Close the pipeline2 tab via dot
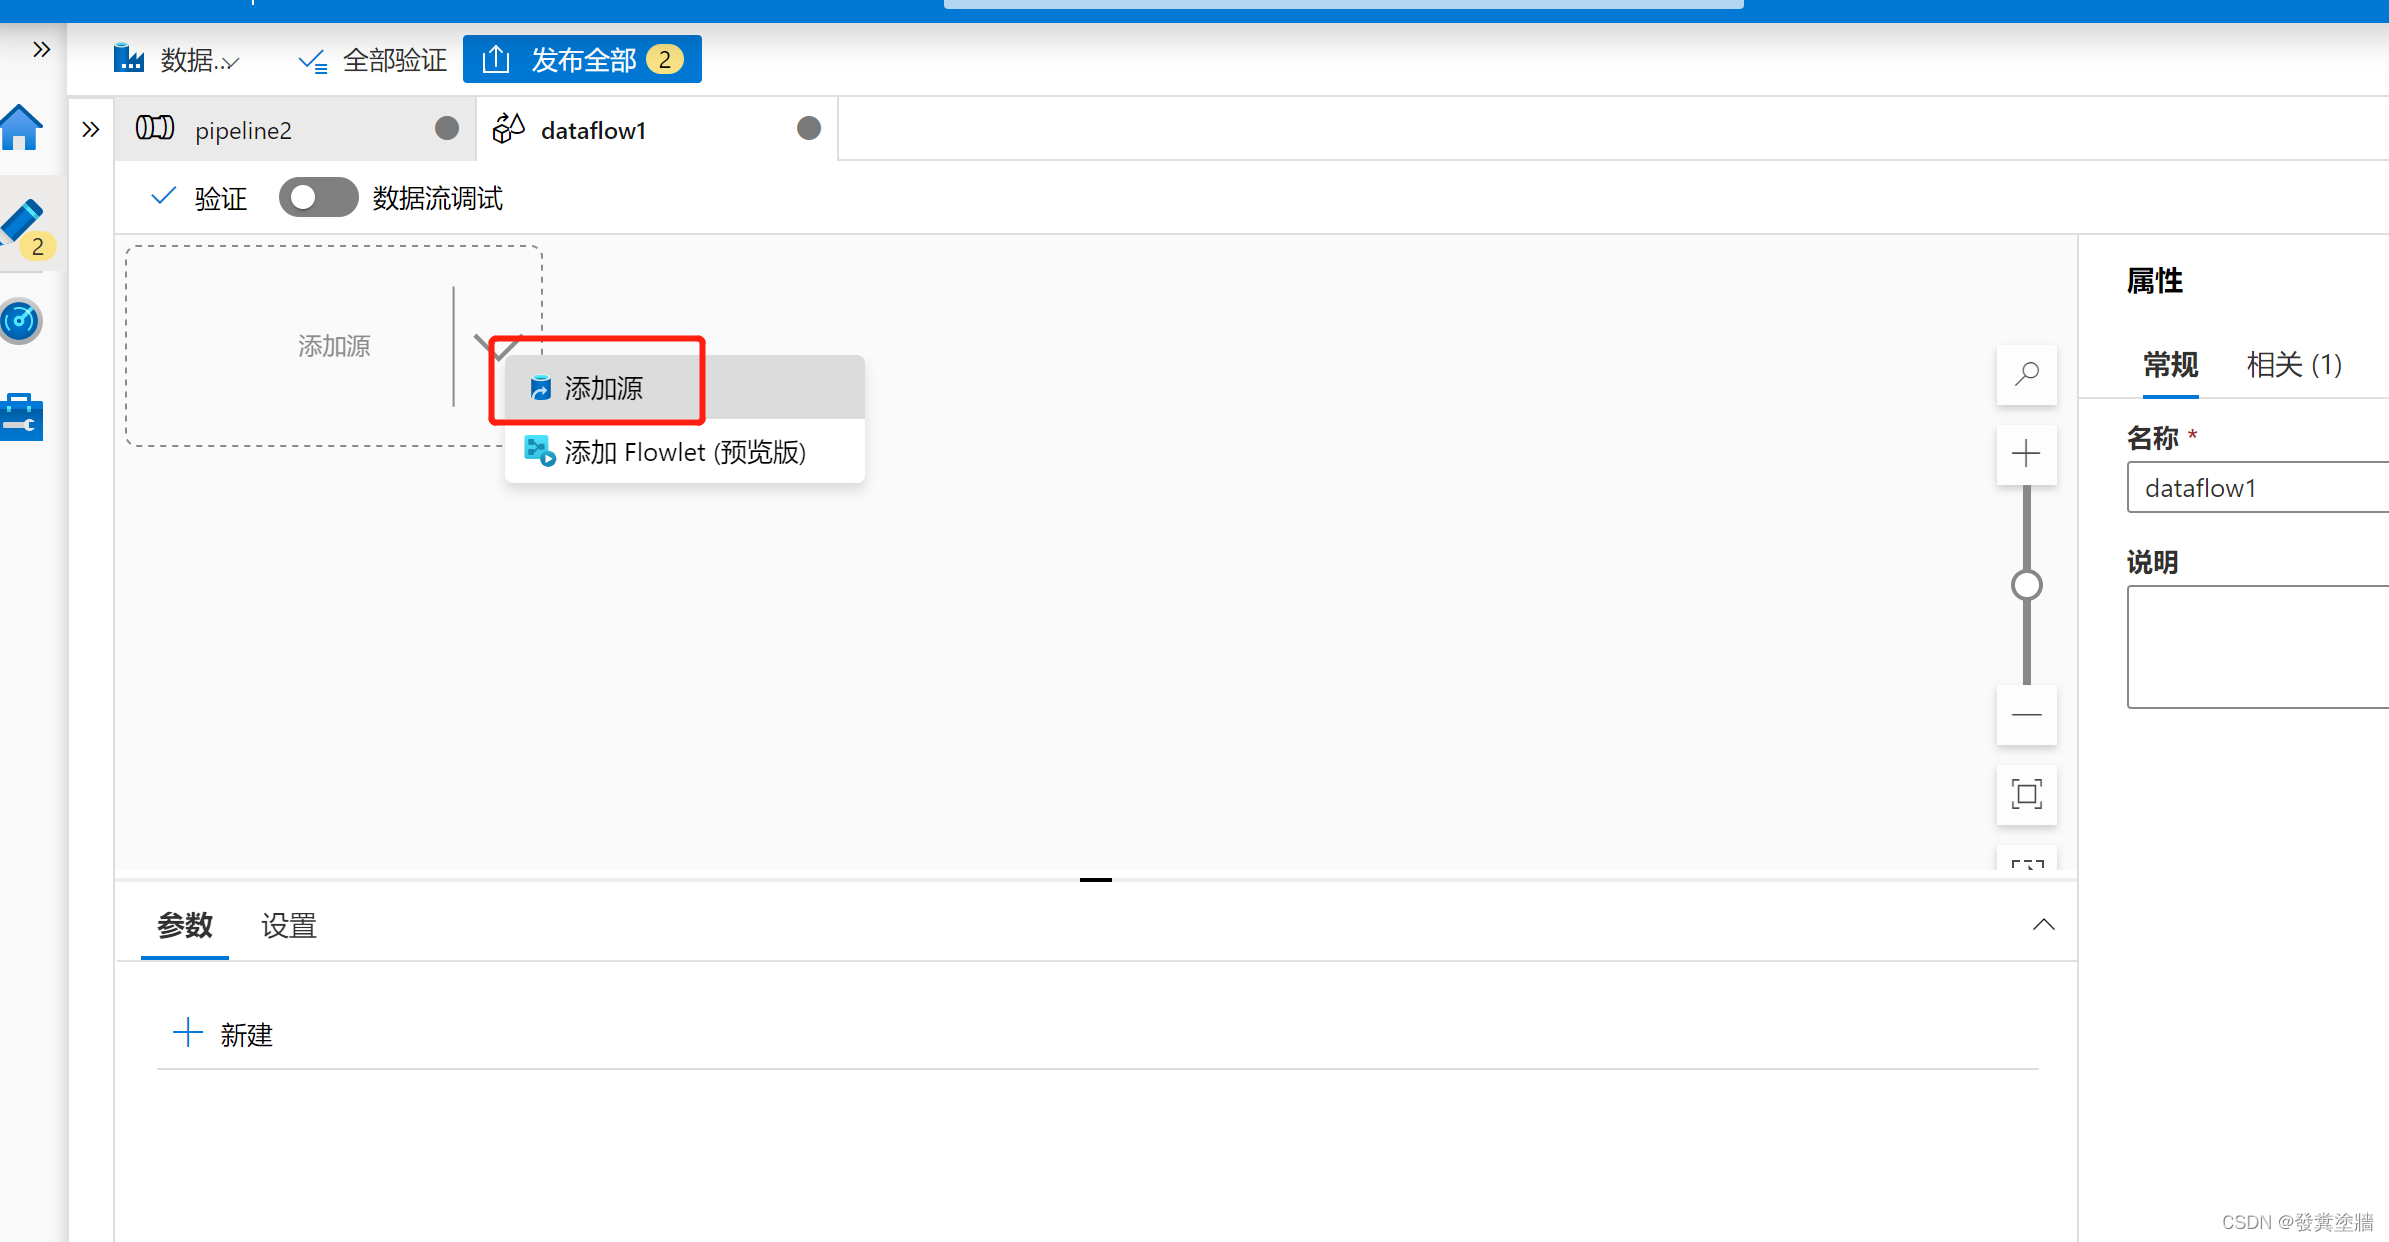 (x=447, y=128)
